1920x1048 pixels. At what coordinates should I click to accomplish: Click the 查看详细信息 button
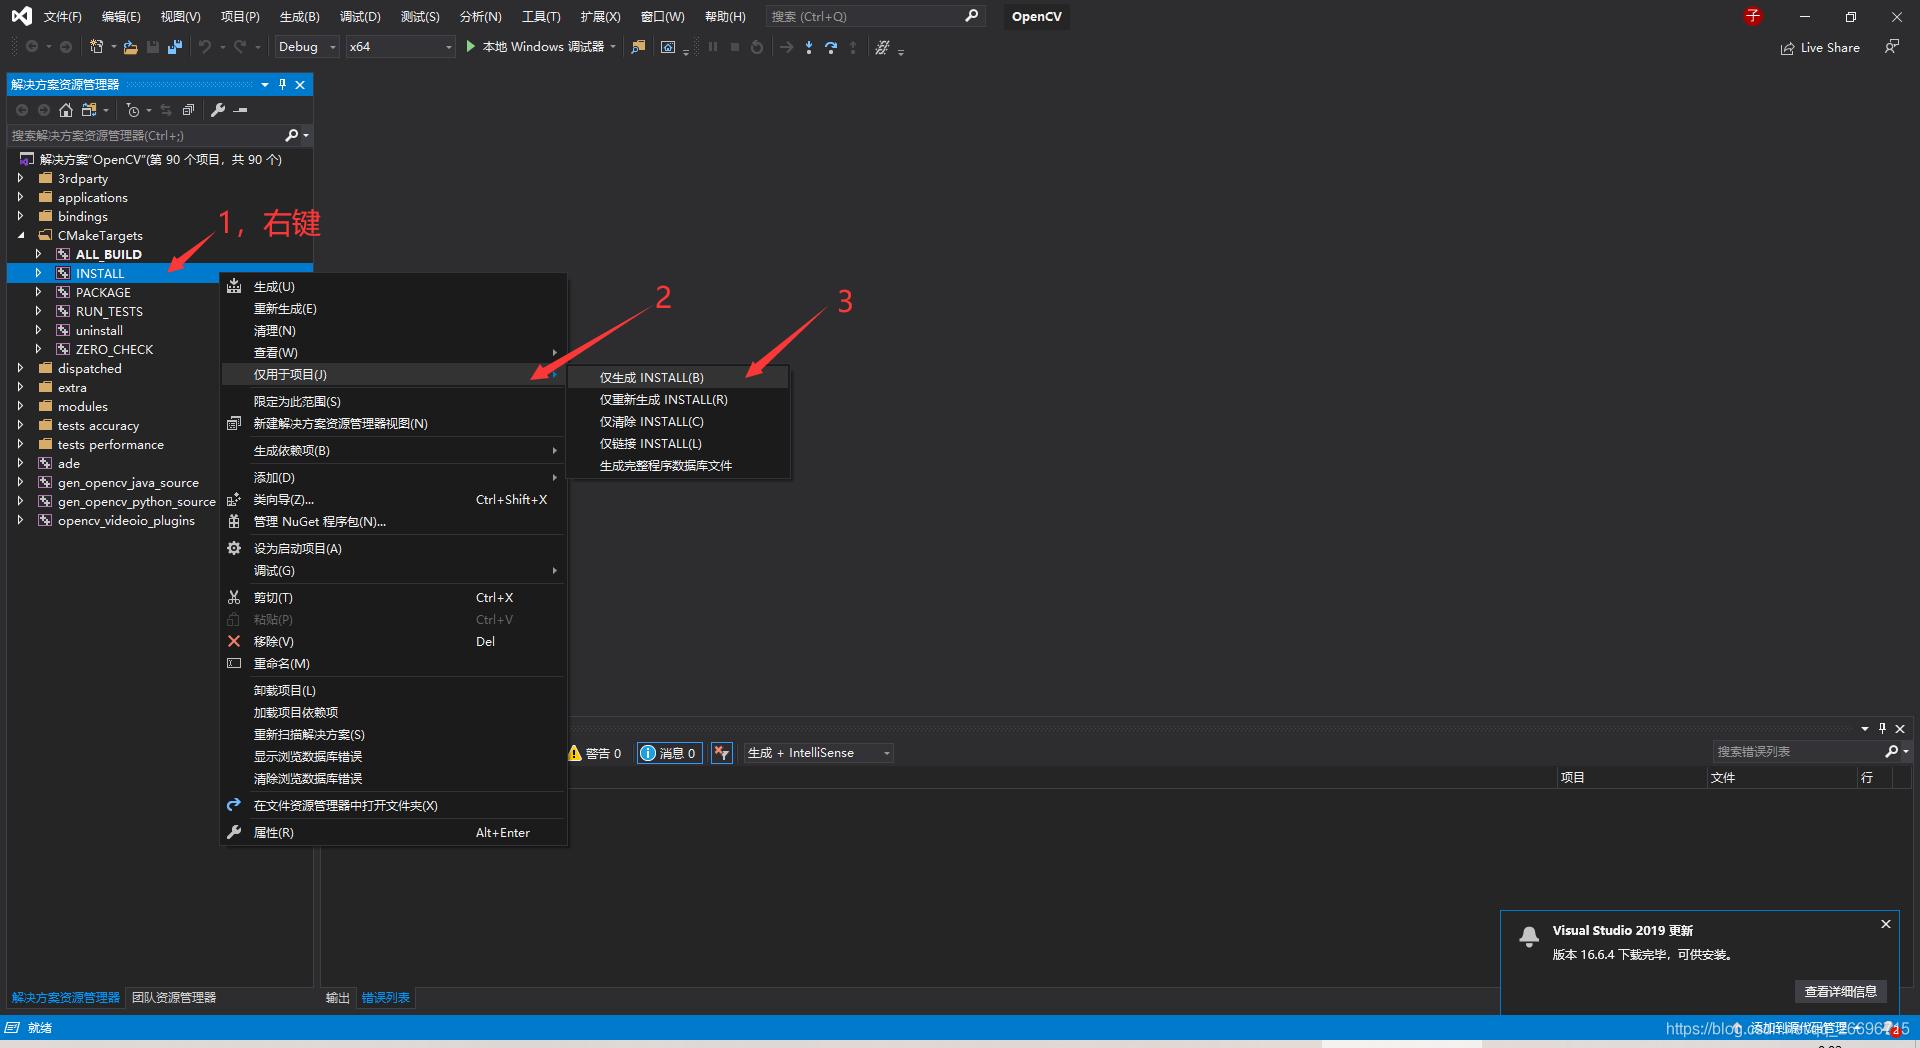click(1840, 991)
